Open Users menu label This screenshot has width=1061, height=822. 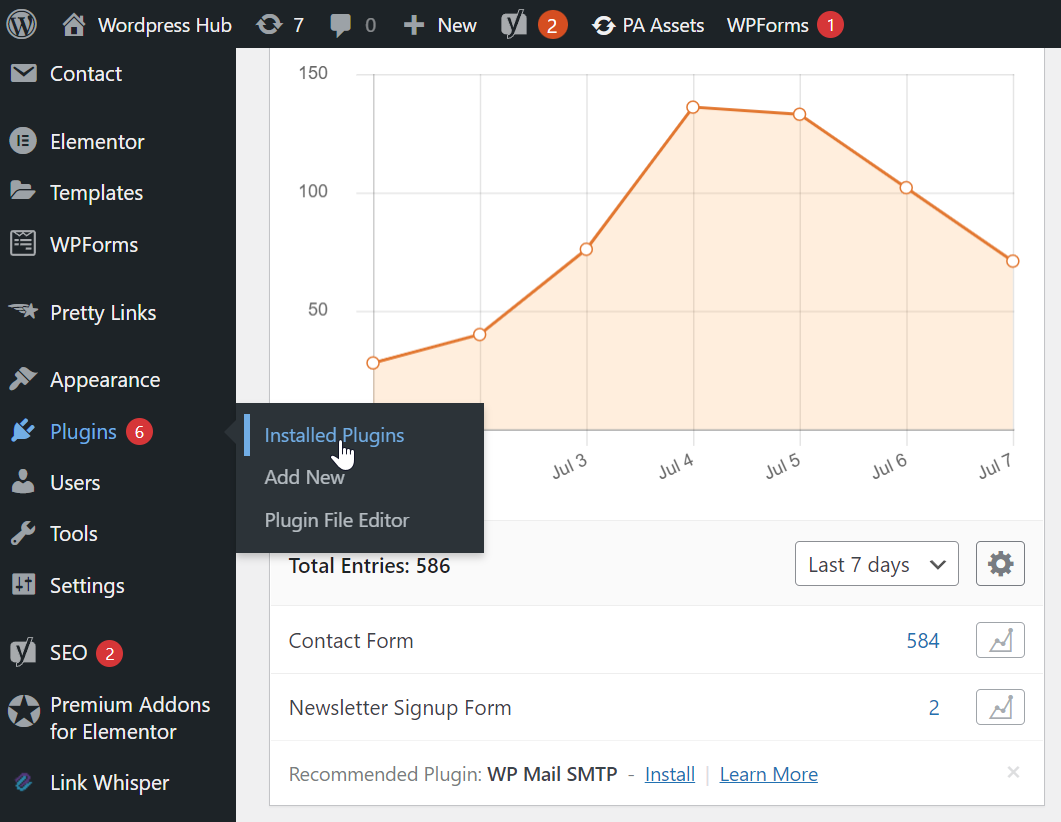click(75, 482)
